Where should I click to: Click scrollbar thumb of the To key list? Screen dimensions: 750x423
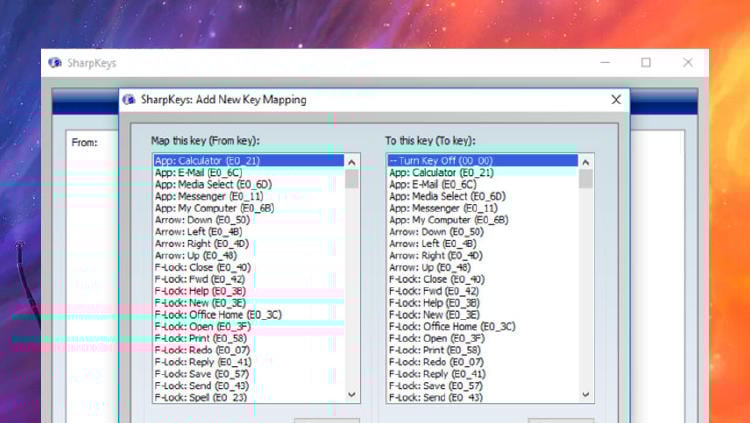tap(586, 179)
